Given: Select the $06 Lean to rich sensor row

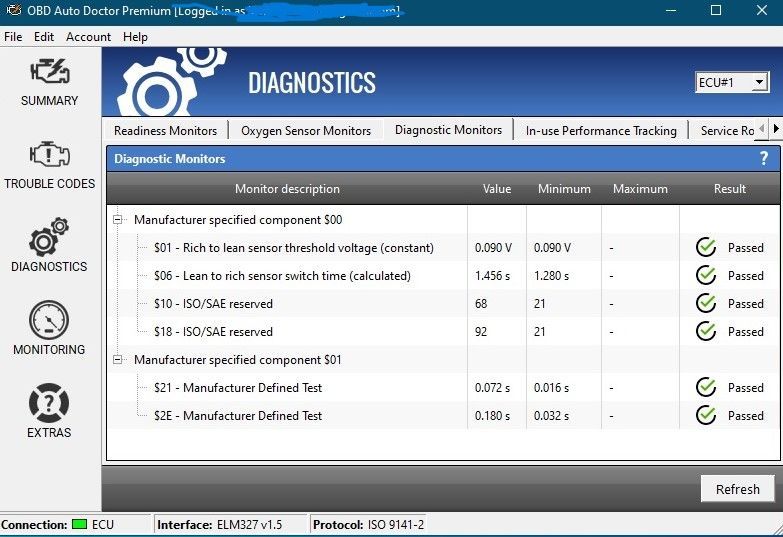Looking at the screenshot, I should point(282,275).
